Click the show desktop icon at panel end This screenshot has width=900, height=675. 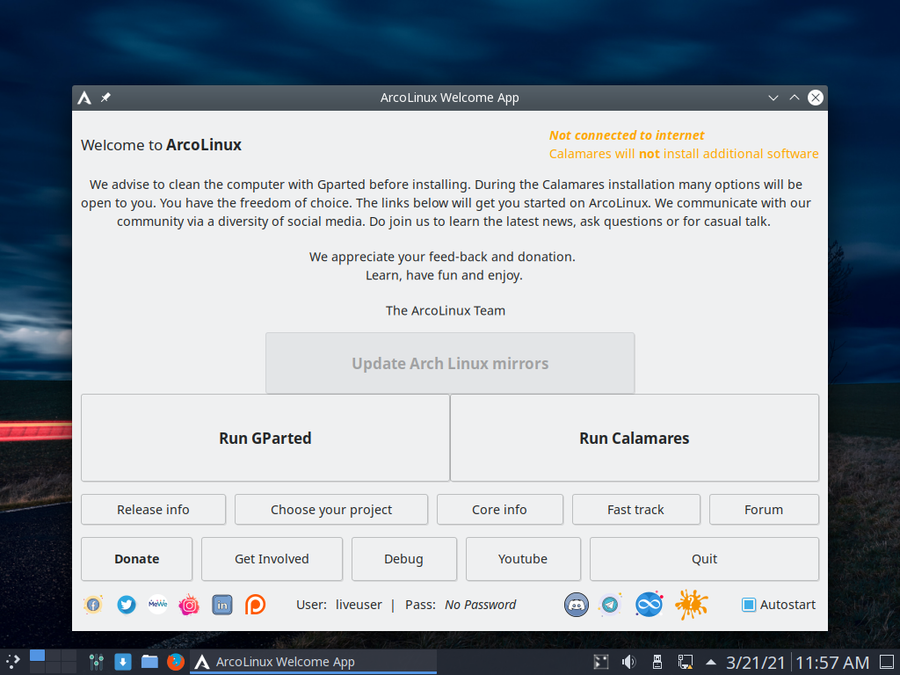pyautogui.click(x=887, y=662)
